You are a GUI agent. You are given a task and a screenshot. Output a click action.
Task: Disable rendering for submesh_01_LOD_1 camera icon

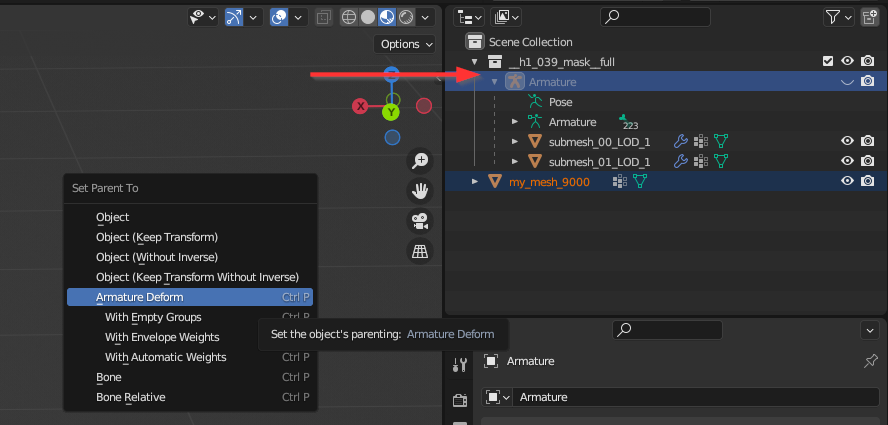click(868, 161)
